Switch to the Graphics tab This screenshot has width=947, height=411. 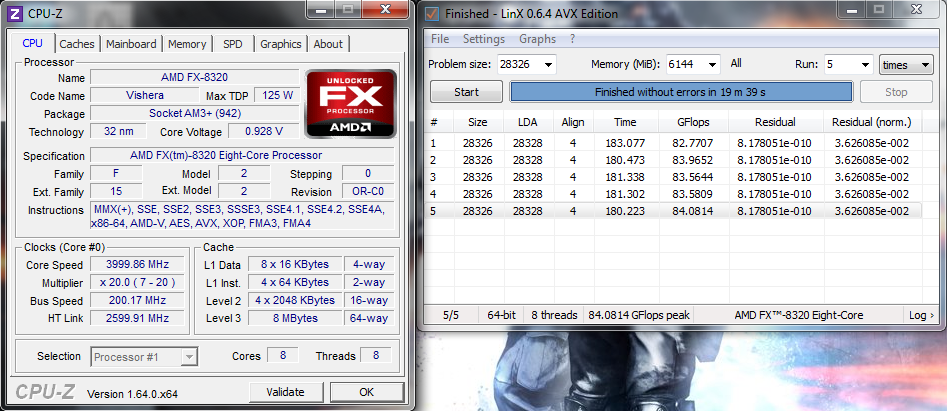(281, 44)
